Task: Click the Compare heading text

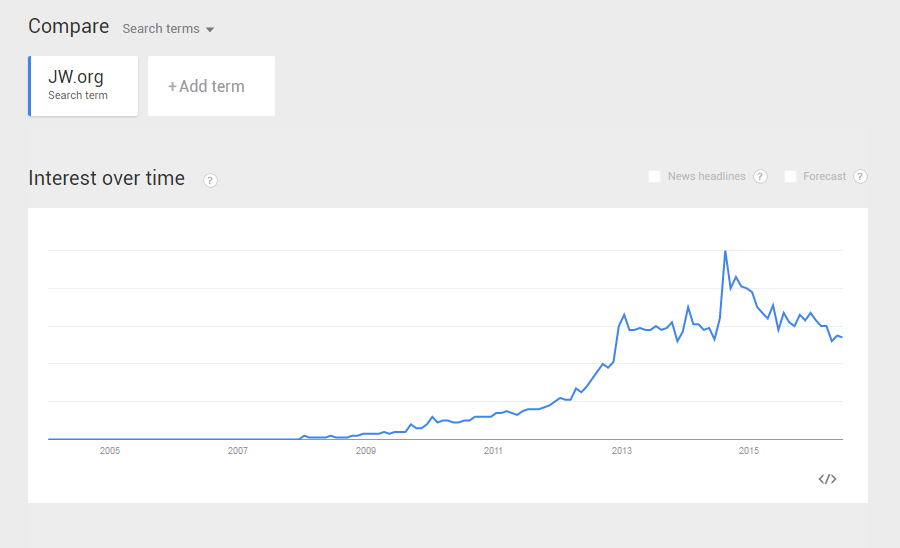Action: click(x=68, y=26)
